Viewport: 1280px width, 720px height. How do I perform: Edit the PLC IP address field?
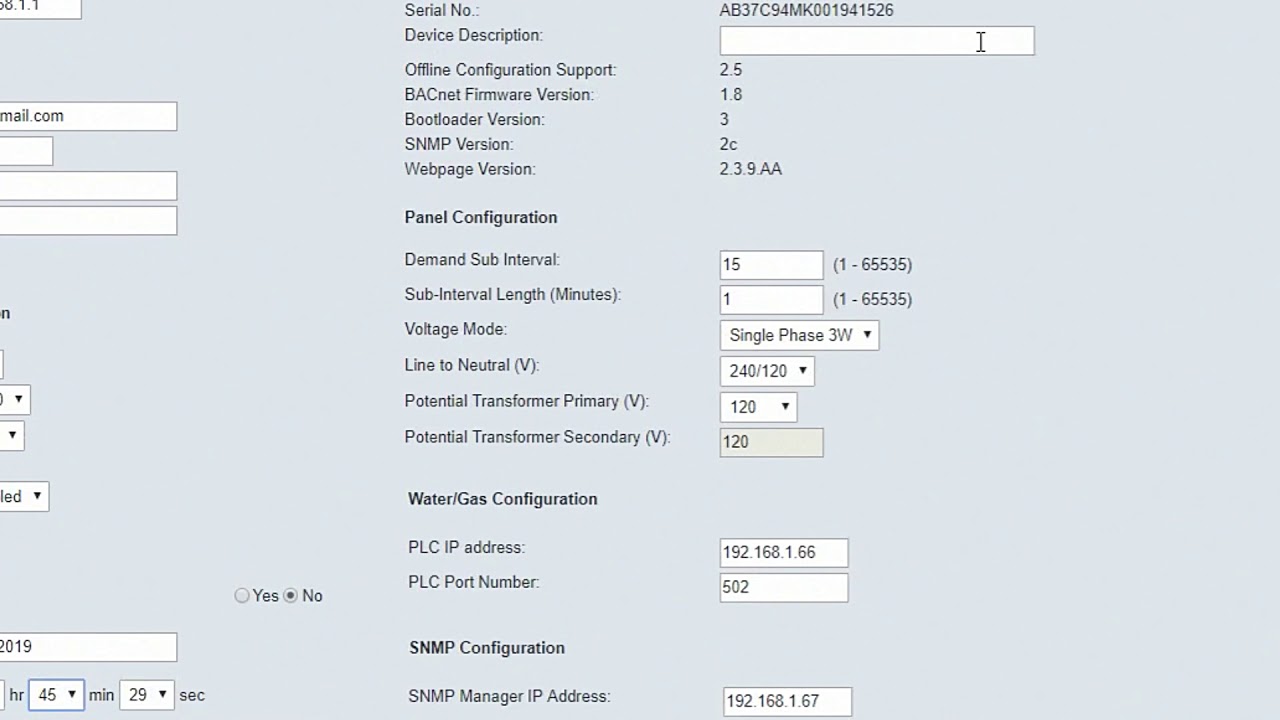[784, 552]
